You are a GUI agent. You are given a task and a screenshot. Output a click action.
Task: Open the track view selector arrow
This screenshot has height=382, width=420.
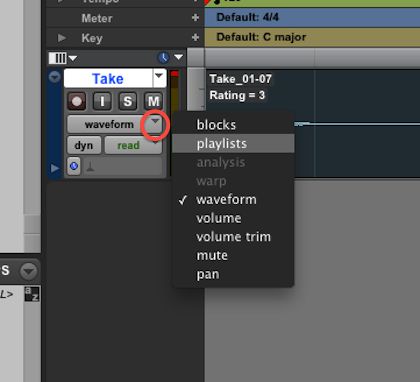[x=155, y=124]
